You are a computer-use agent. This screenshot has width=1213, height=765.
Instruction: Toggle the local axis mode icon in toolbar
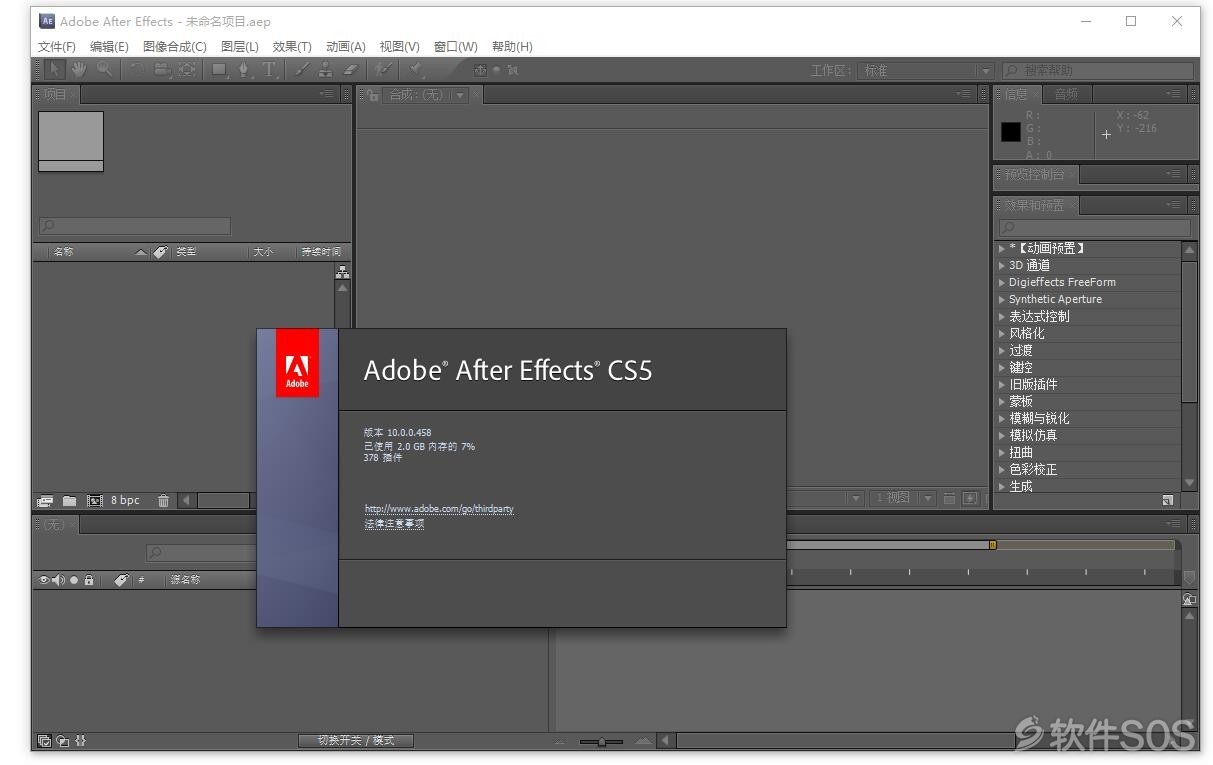click(481, 70)
